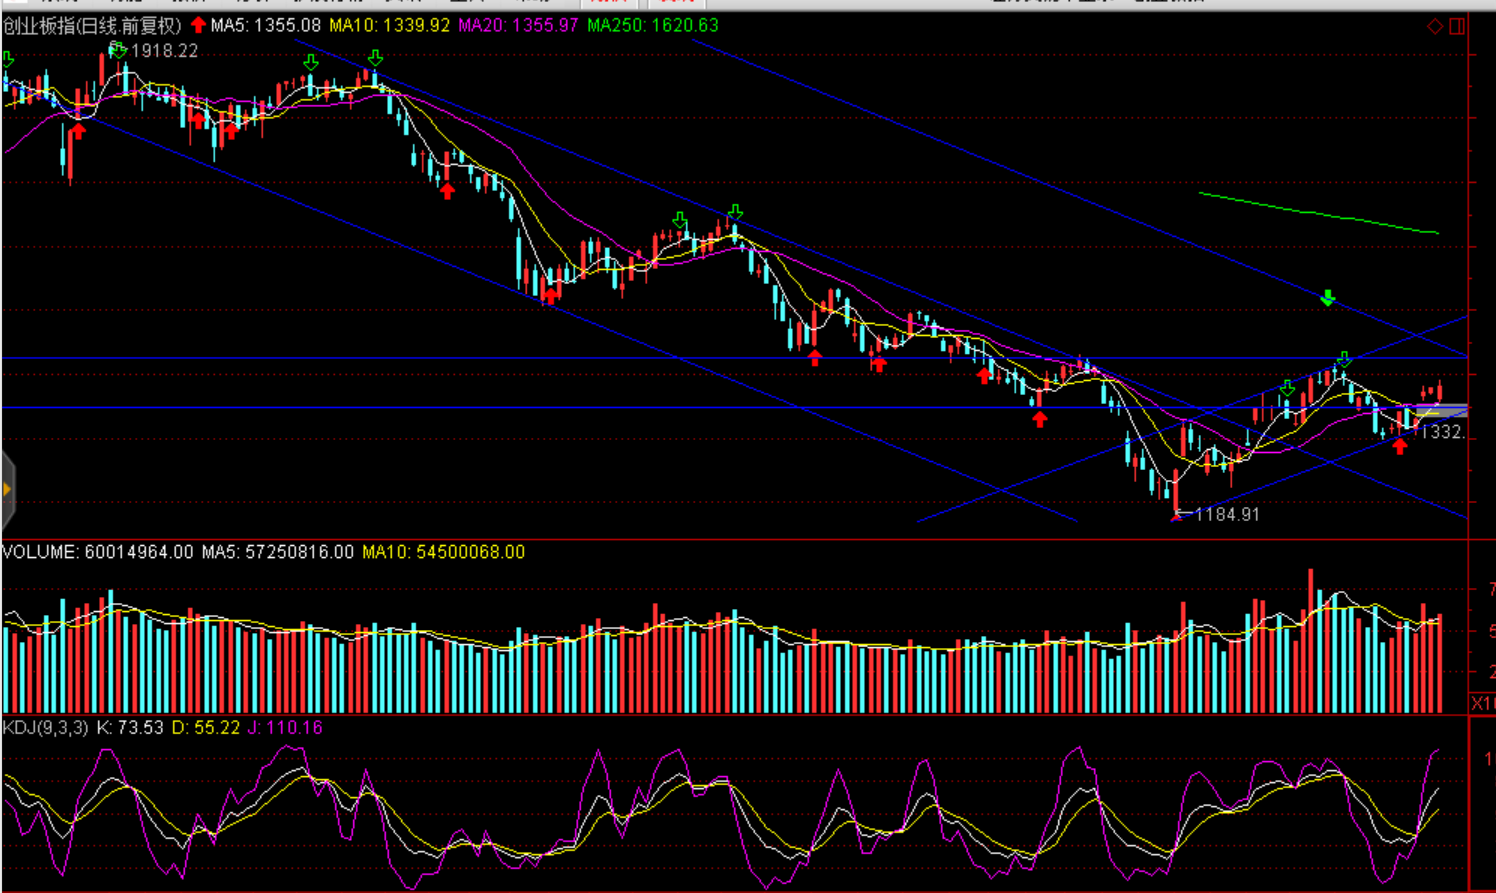
Task: Click the 1184.91 low price annotation
Action: pyautogui.click(x=1227, y=514)
